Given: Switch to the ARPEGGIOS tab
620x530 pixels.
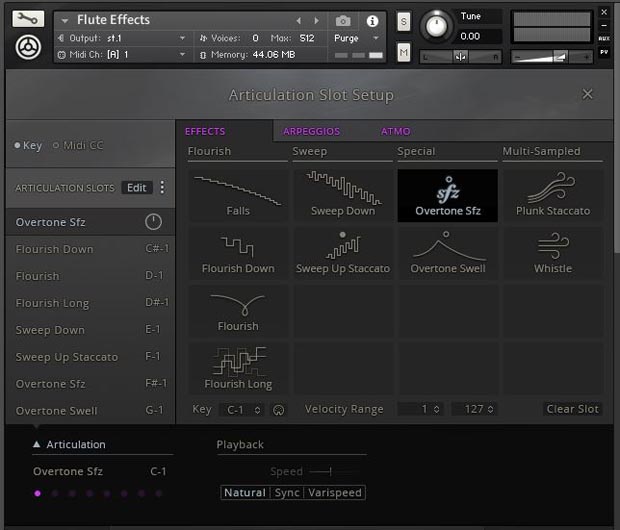Looking at the screenshot, I should (x=311, y=131).
